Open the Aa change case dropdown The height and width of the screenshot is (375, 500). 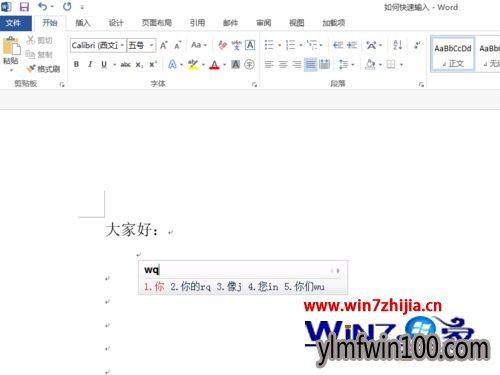[x=199, y=45]
